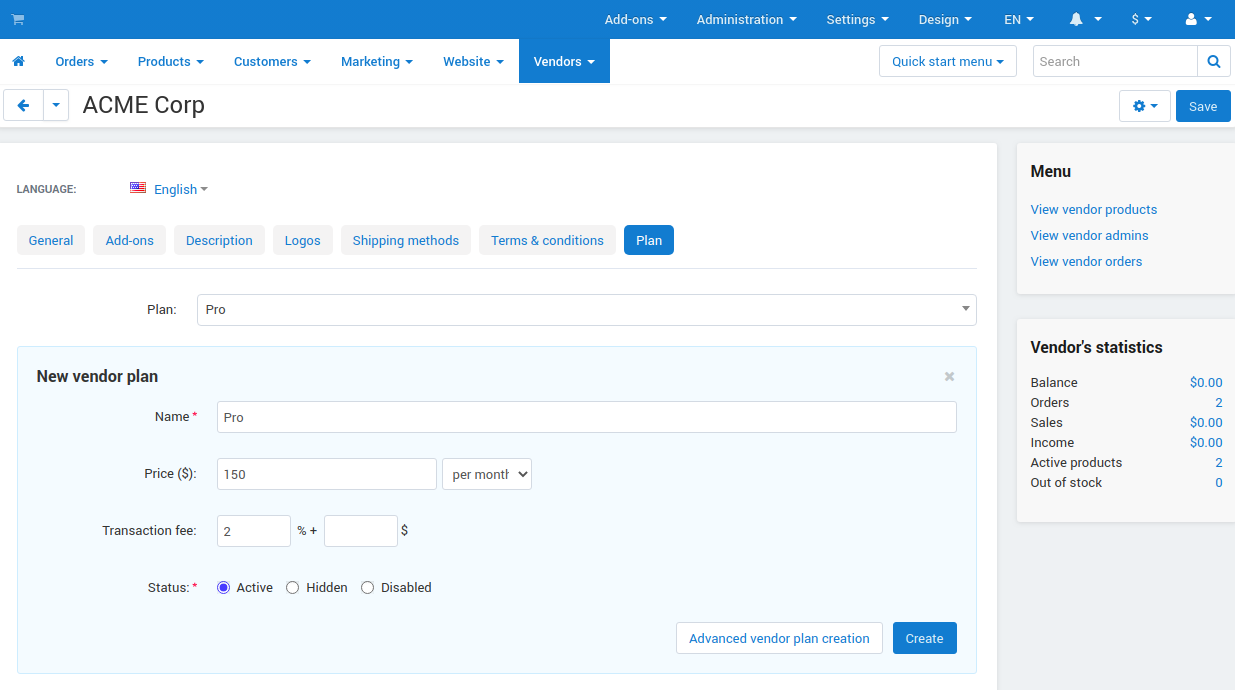Image resolution: width=1235 pixels, height=690 pixels.
Task: Go to the home dashboard icon
Action: click(x=18, y=61)
